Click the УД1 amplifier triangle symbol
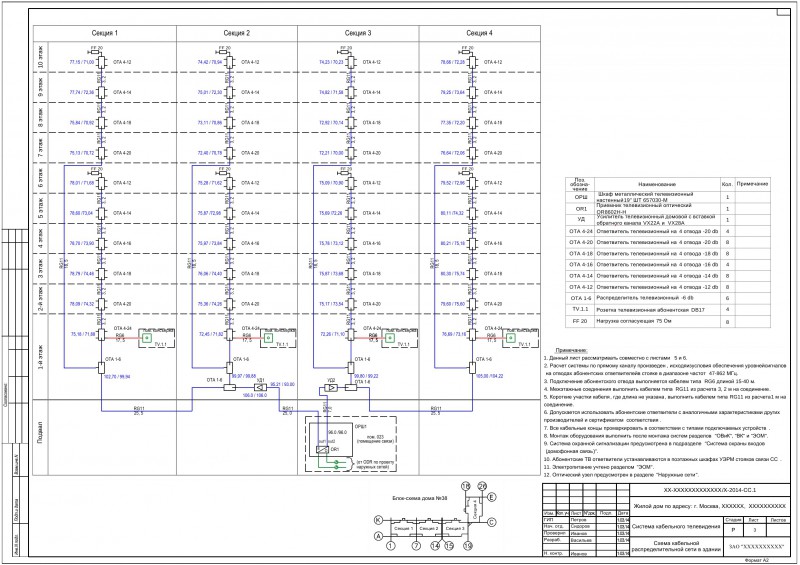The width and height of the screenshot is (800, 565). (x=261, y=388)
